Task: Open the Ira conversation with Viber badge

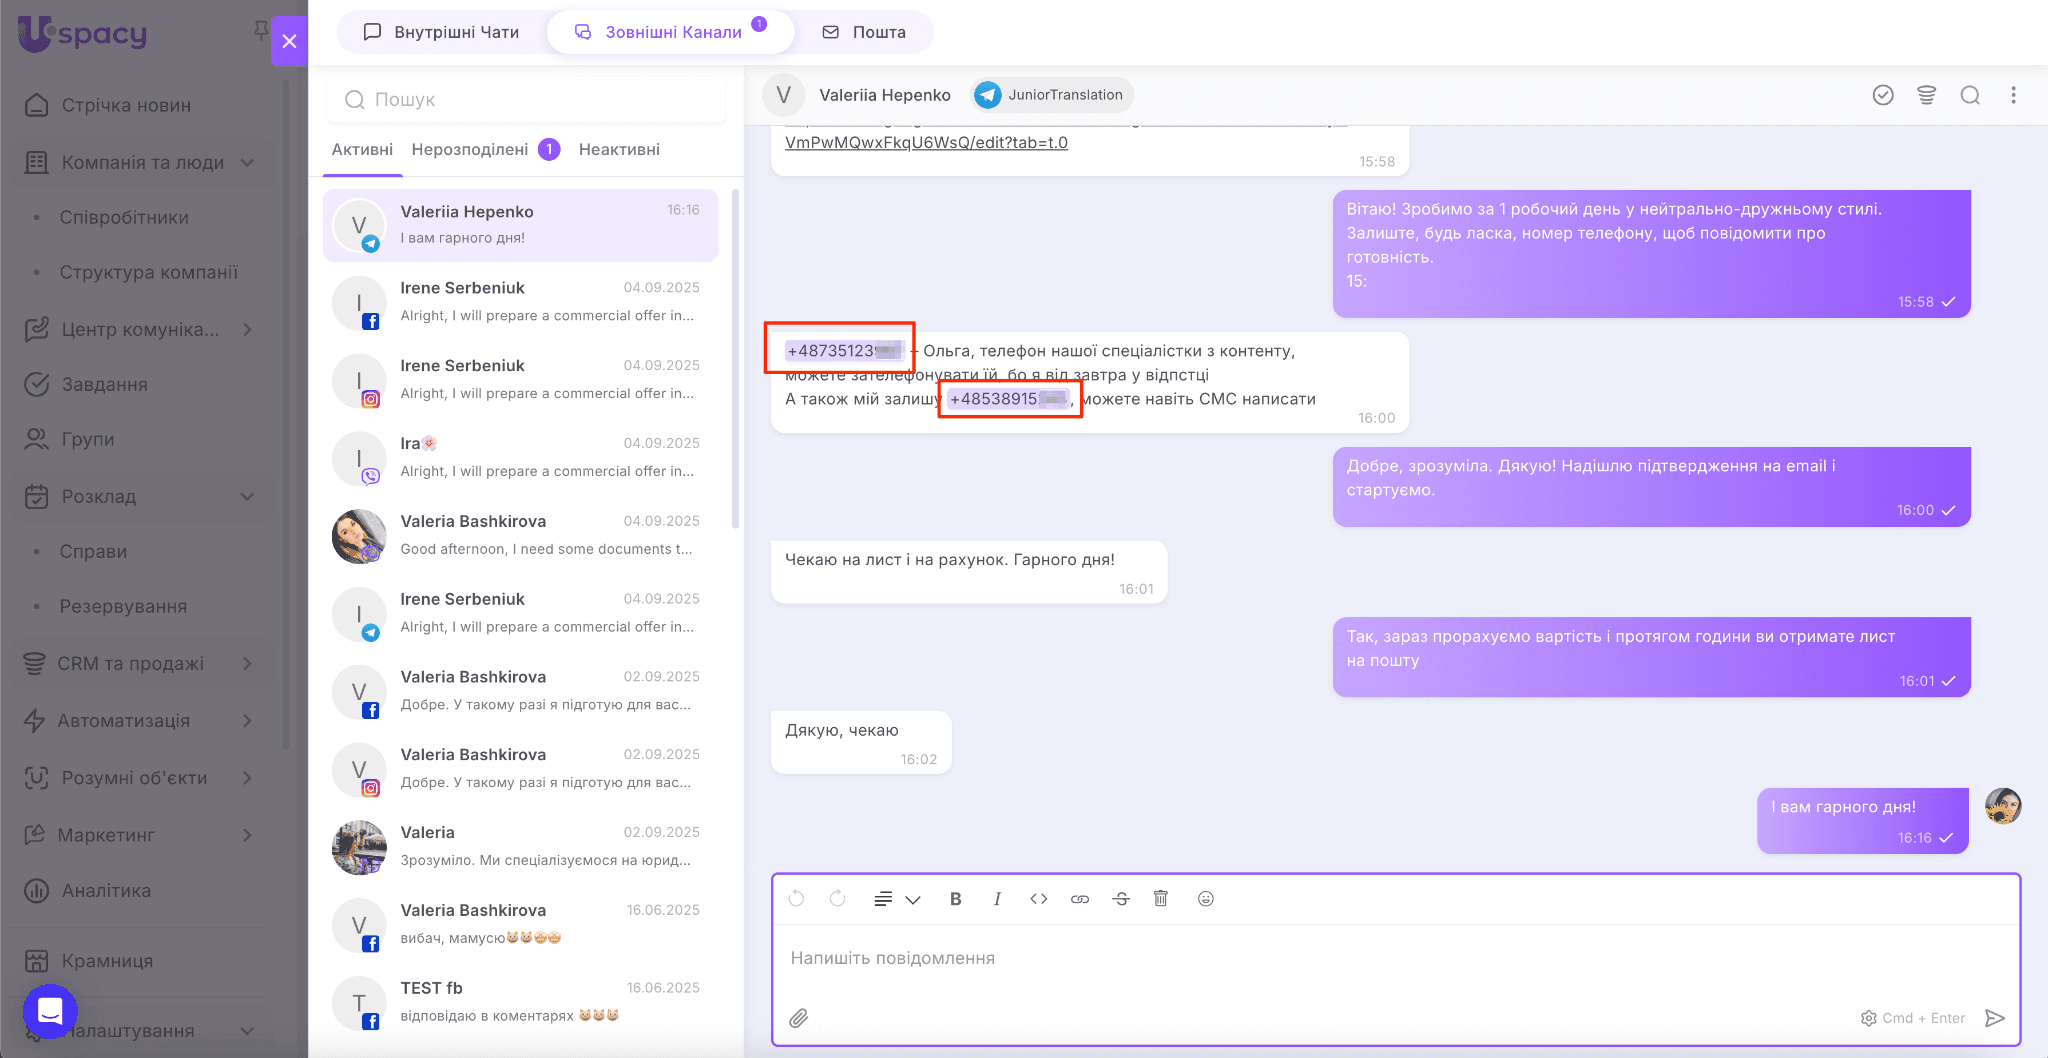Action: click(520, 457)
